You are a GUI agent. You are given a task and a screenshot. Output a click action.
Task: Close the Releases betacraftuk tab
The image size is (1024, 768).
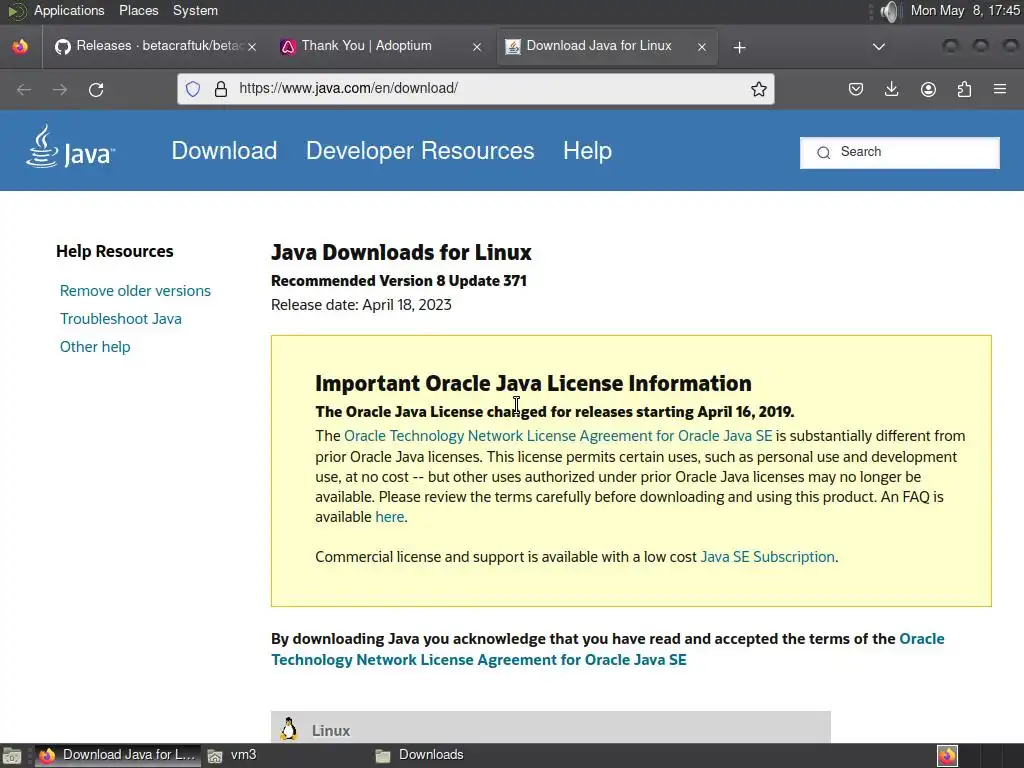(252, 47)
